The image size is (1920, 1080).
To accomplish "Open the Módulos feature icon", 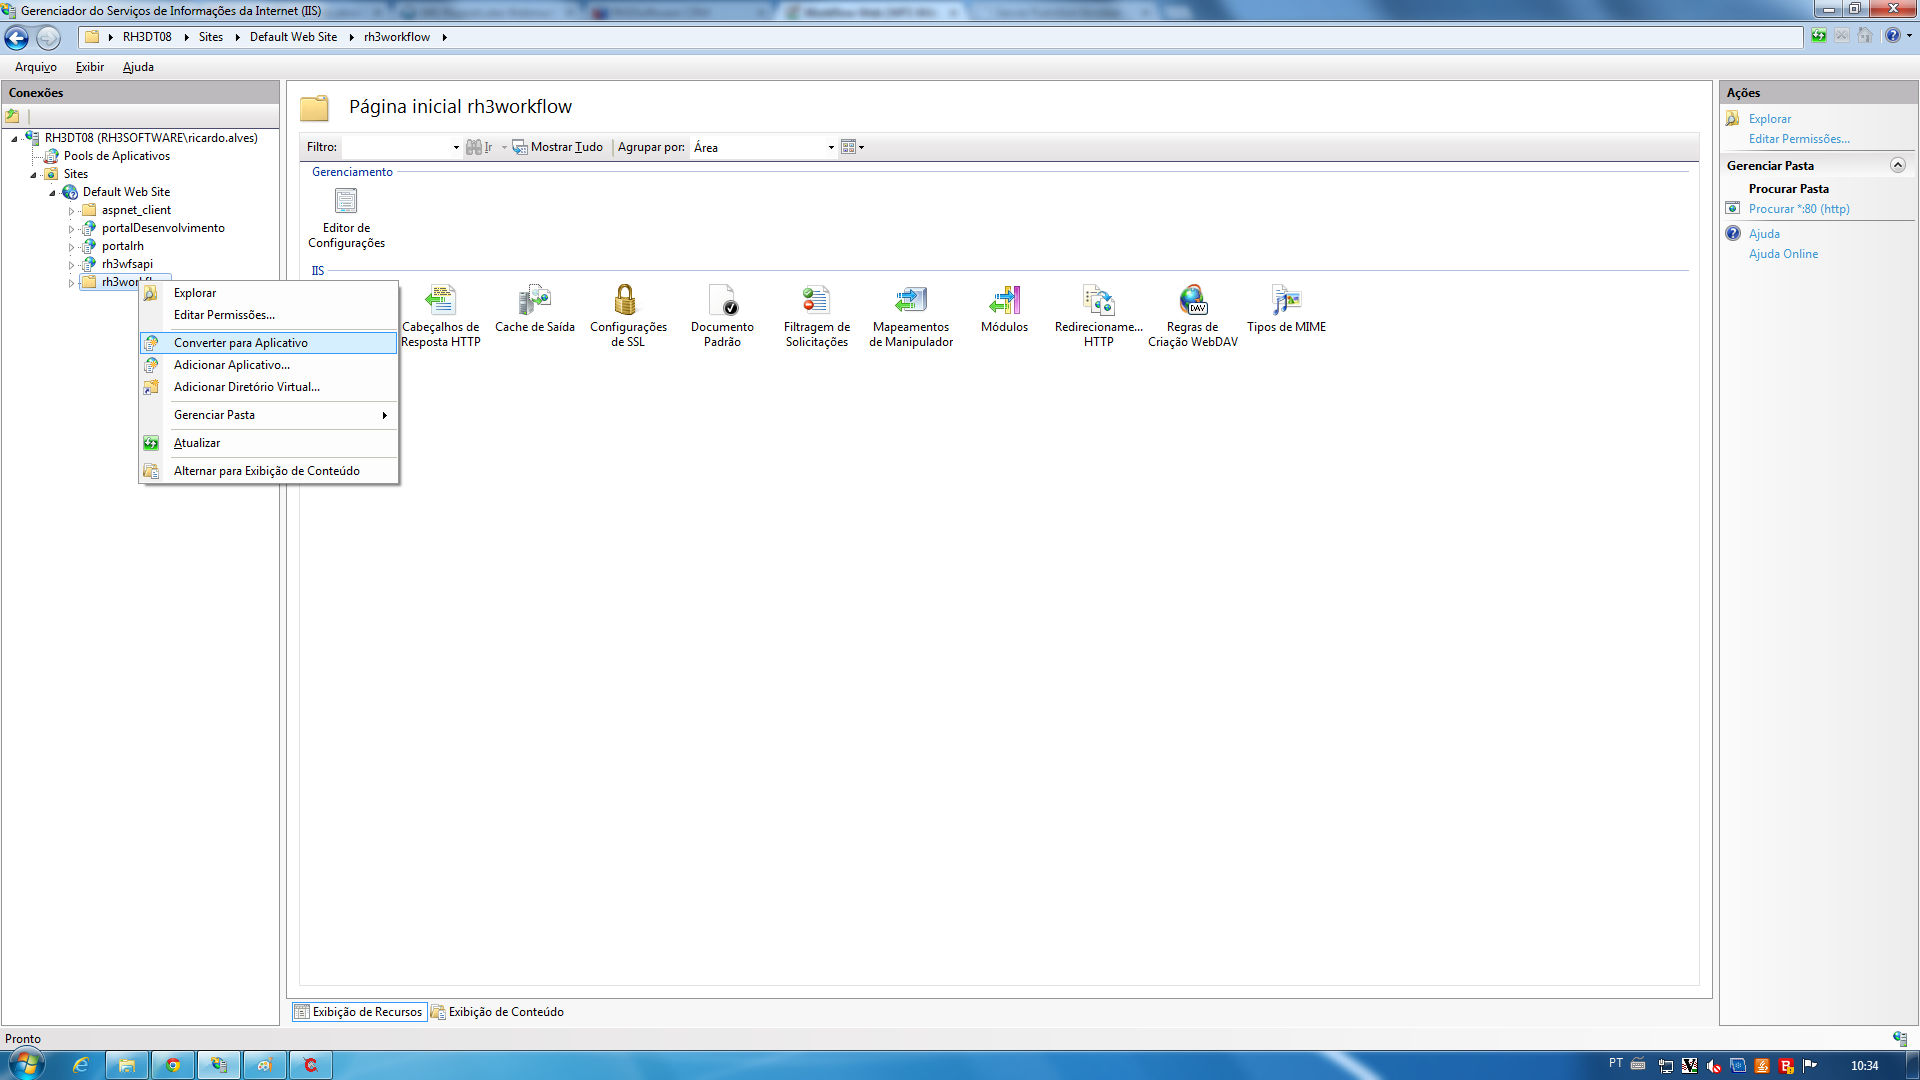I will click(x=1004, y=301).
